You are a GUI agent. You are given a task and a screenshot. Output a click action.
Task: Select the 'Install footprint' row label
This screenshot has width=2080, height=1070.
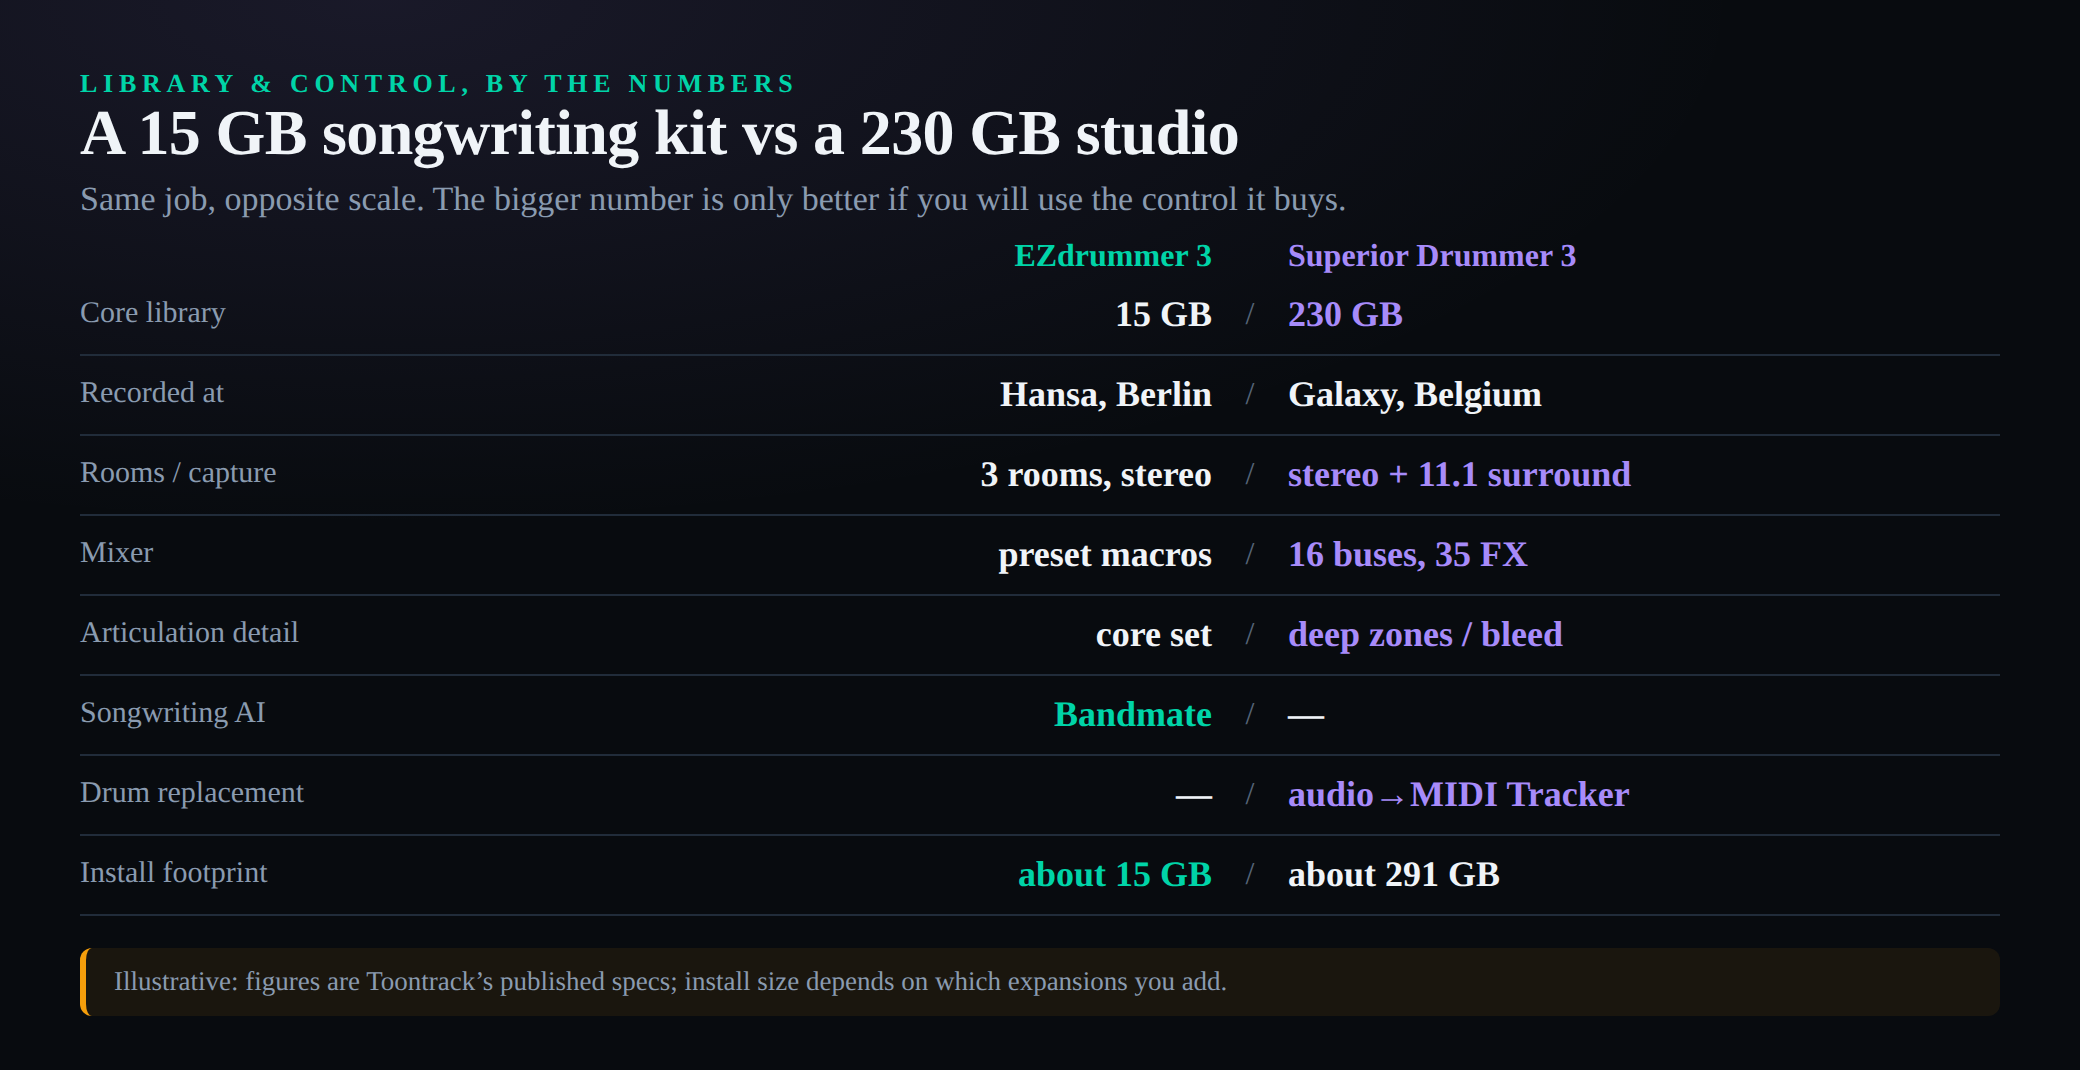pos(174,873)
